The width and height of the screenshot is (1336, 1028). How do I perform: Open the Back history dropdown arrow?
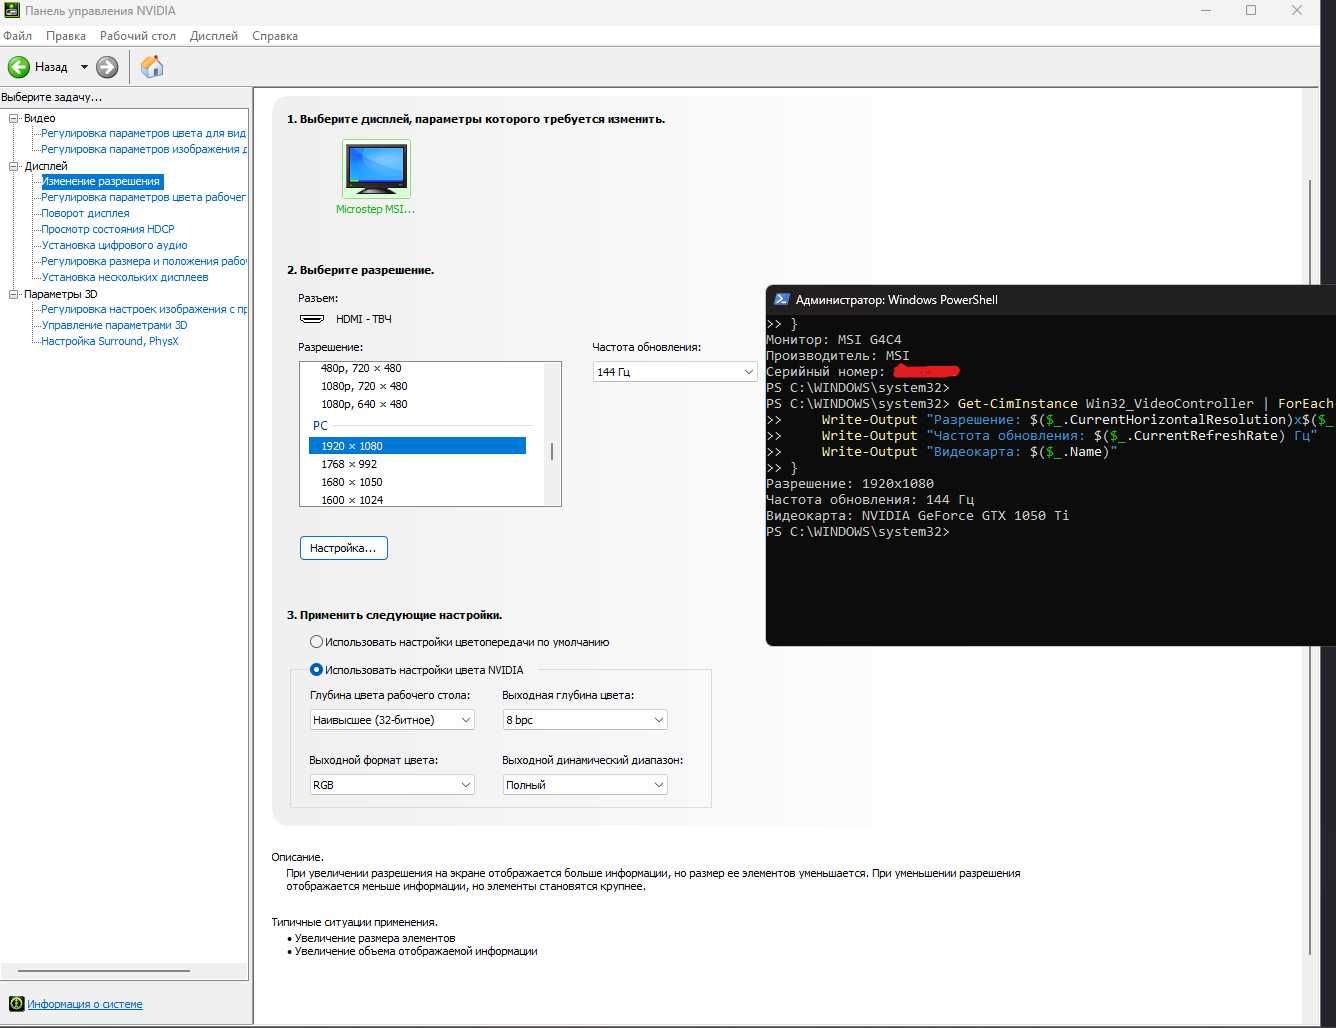84,67
